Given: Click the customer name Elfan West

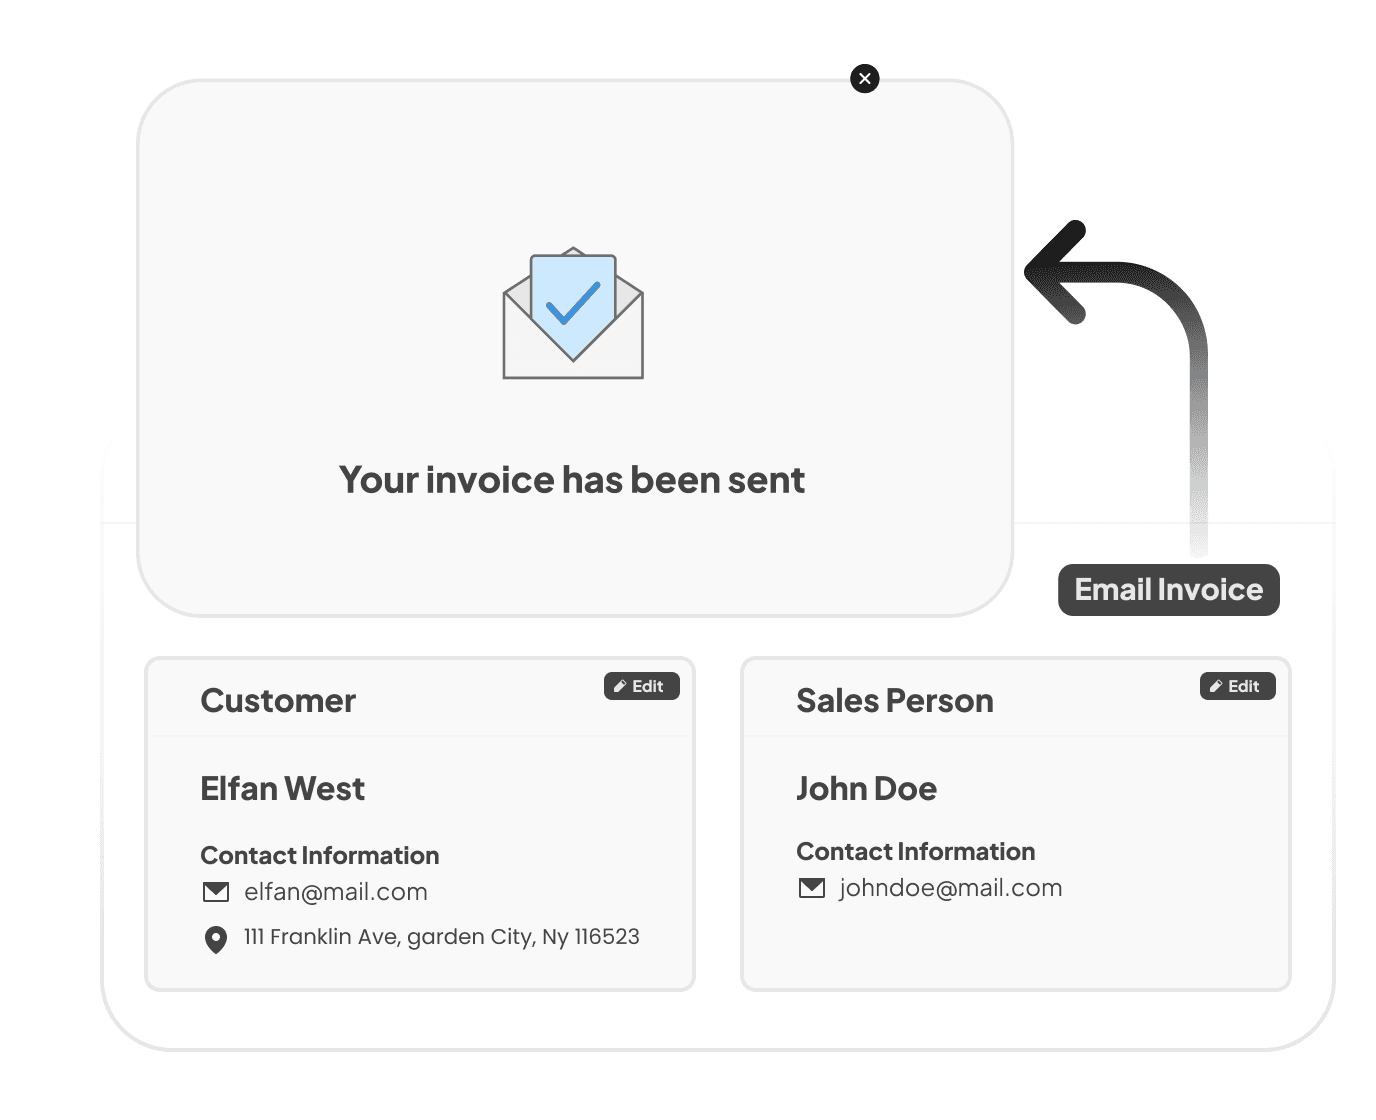Looking at the screenshot, I should pos(283,789).
